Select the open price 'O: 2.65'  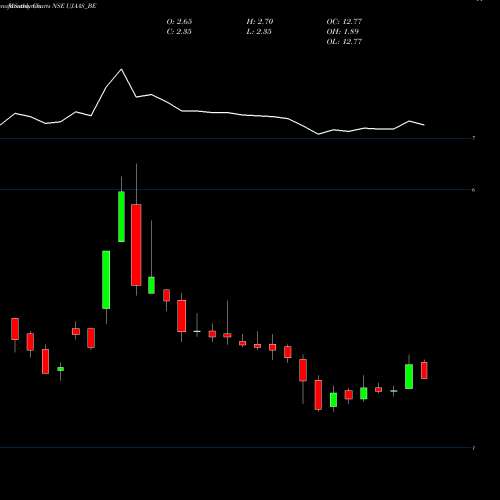click(179, 22)
